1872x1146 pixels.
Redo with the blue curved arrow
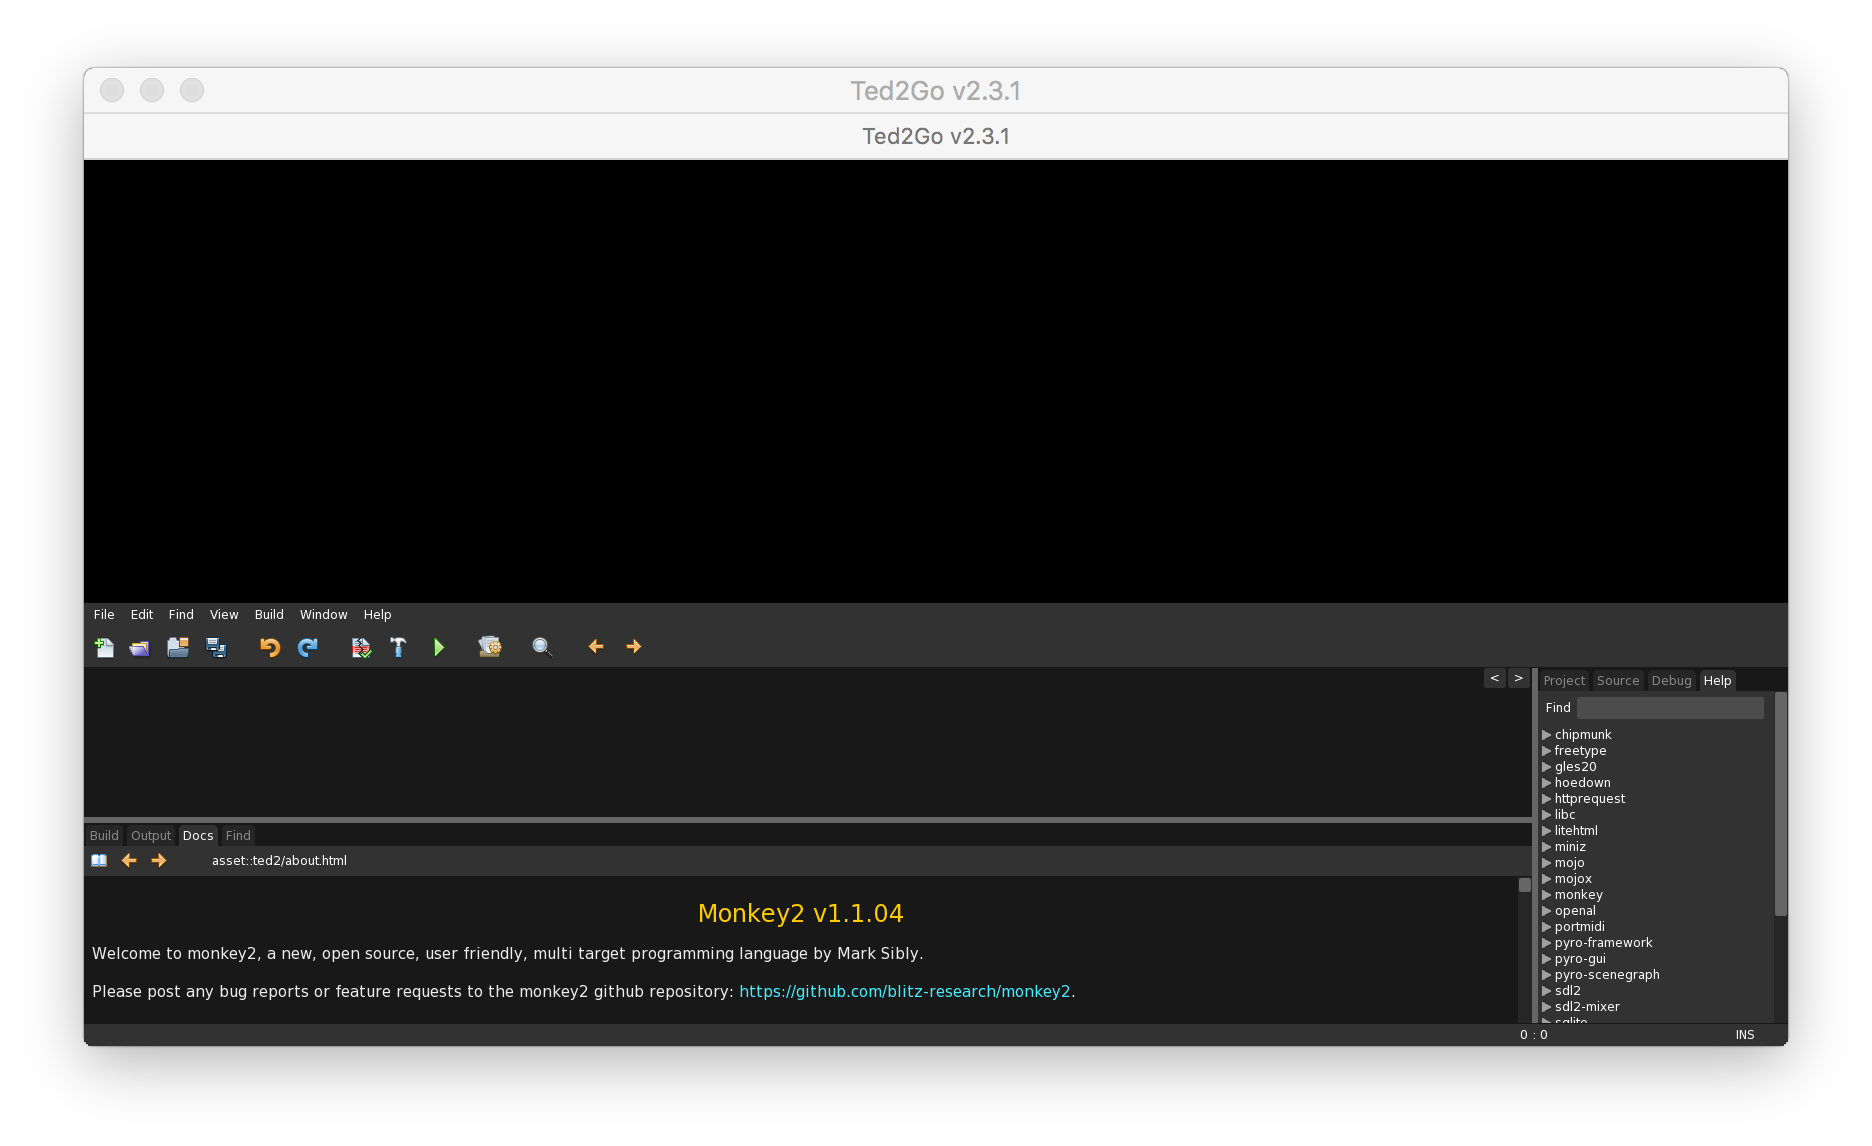308,647
